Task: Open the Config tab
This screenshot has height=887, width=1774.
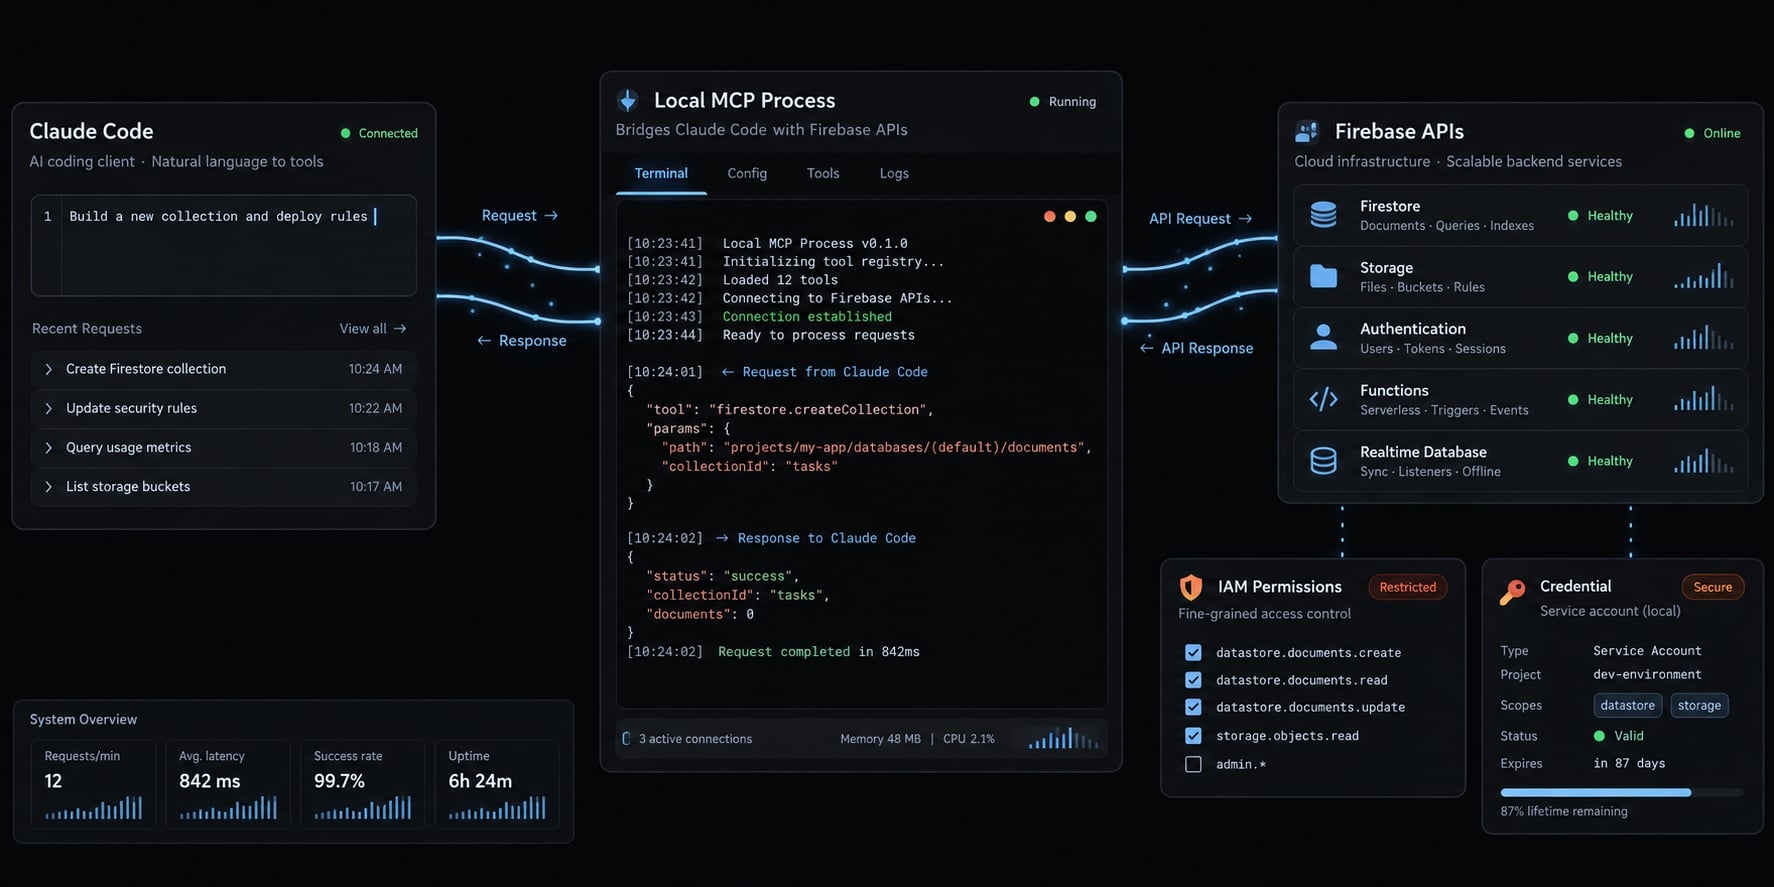Action: [x=747, y=173]
